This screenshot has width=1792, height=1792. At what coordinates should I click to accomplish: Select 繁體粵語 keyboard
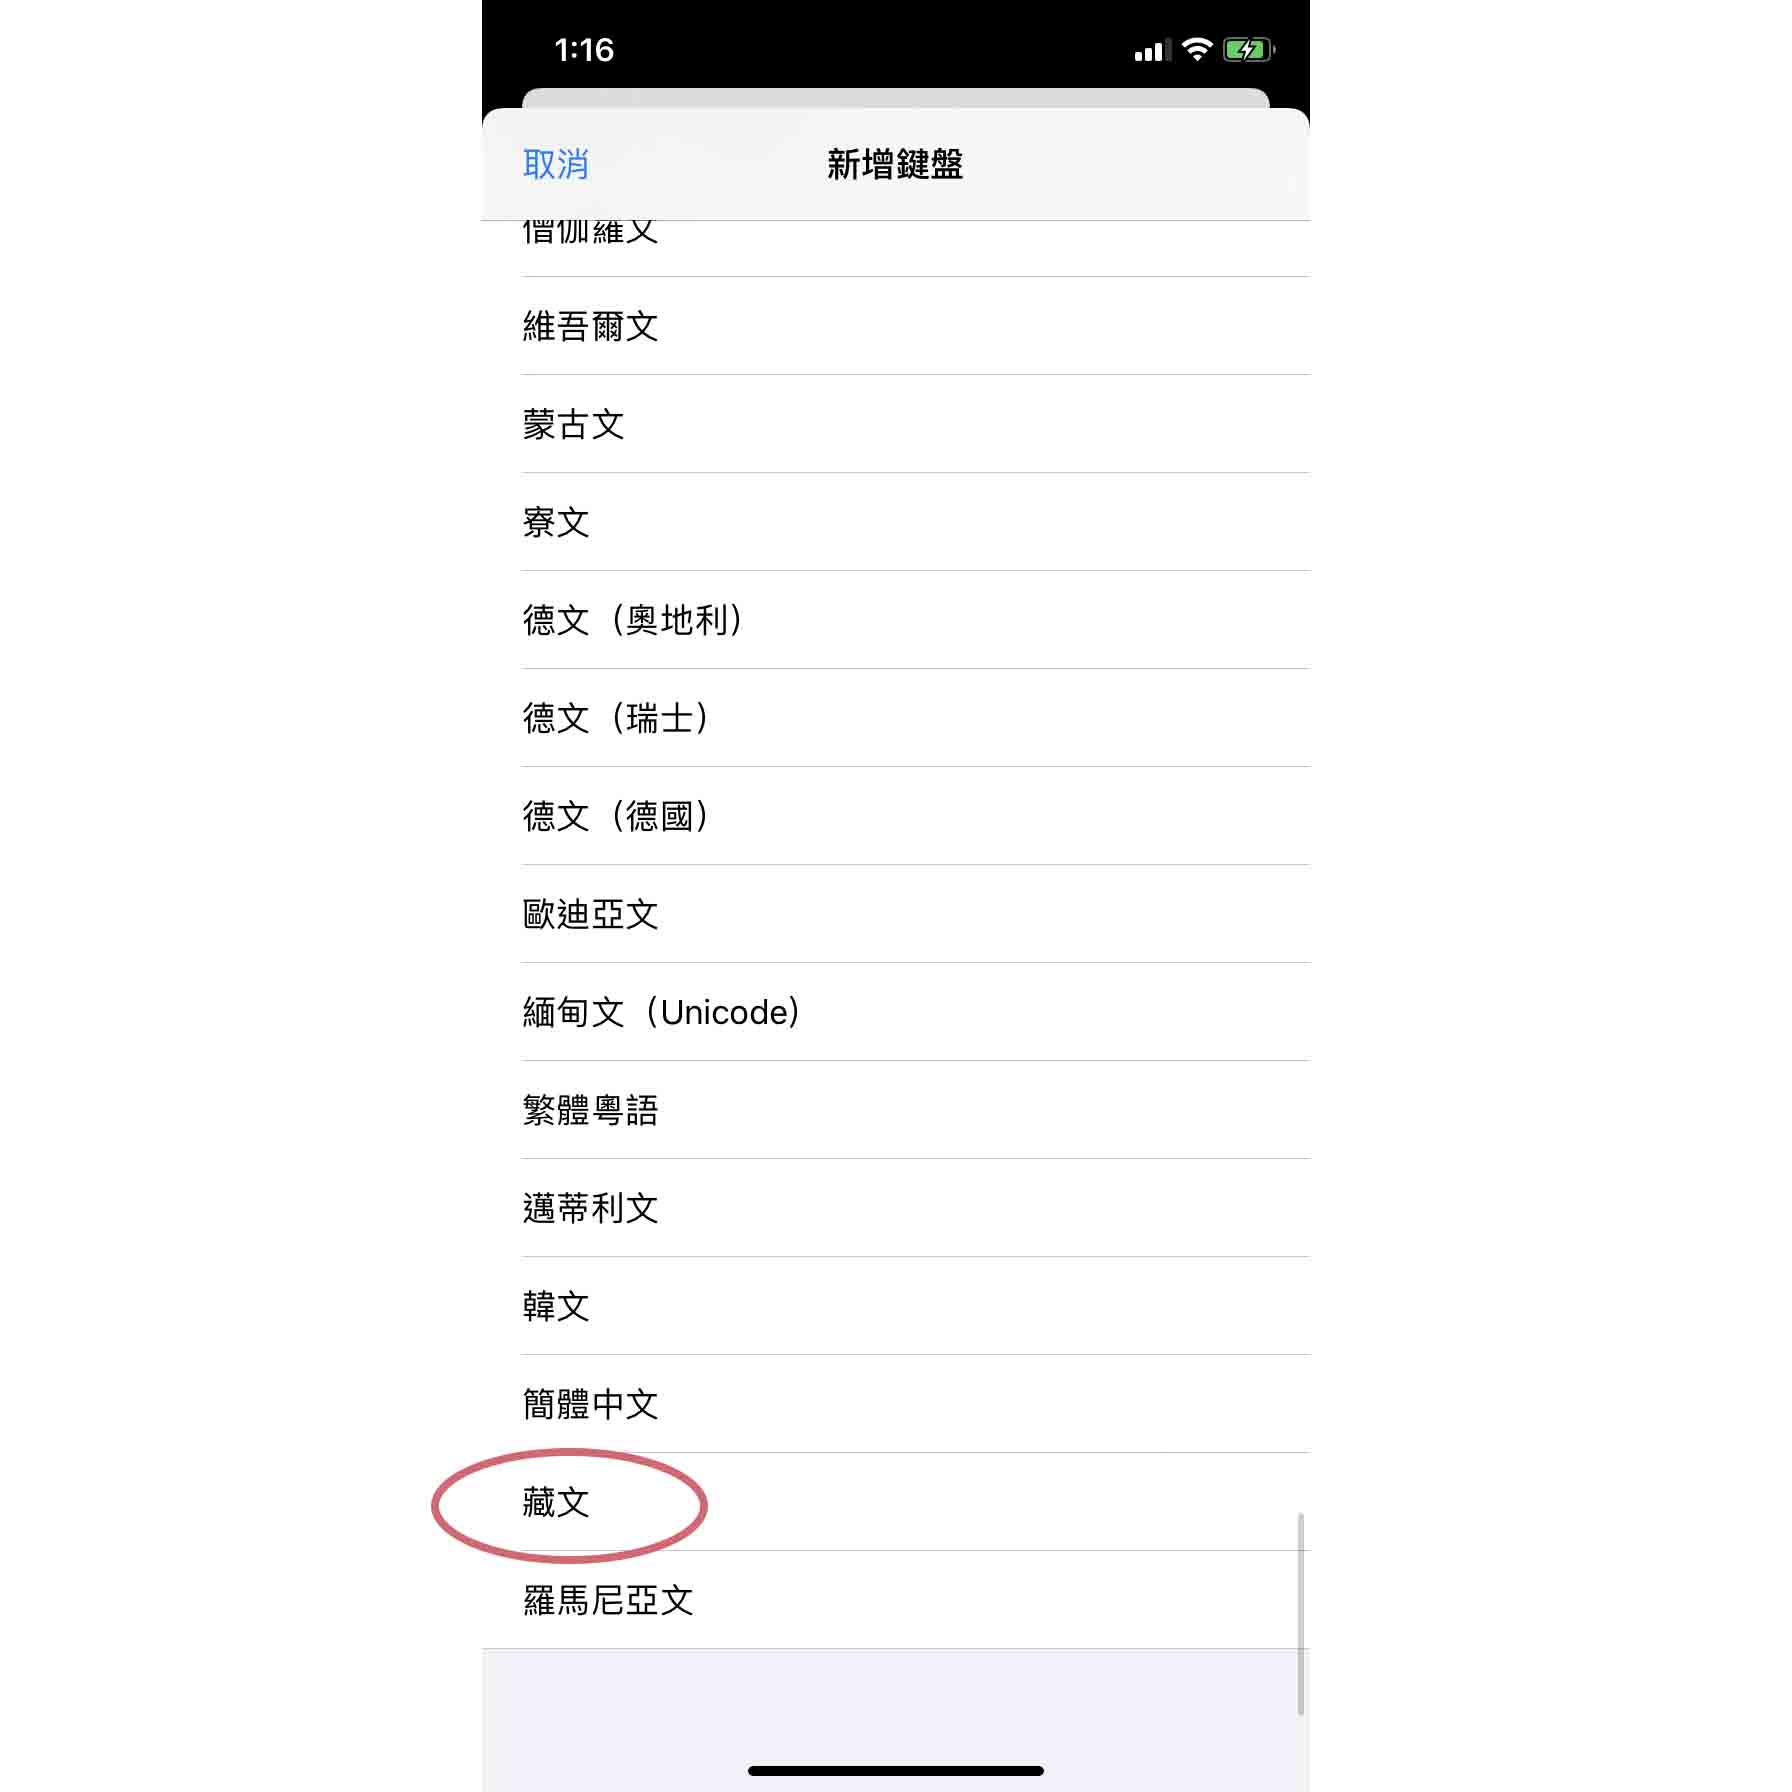click(896, 1110)
